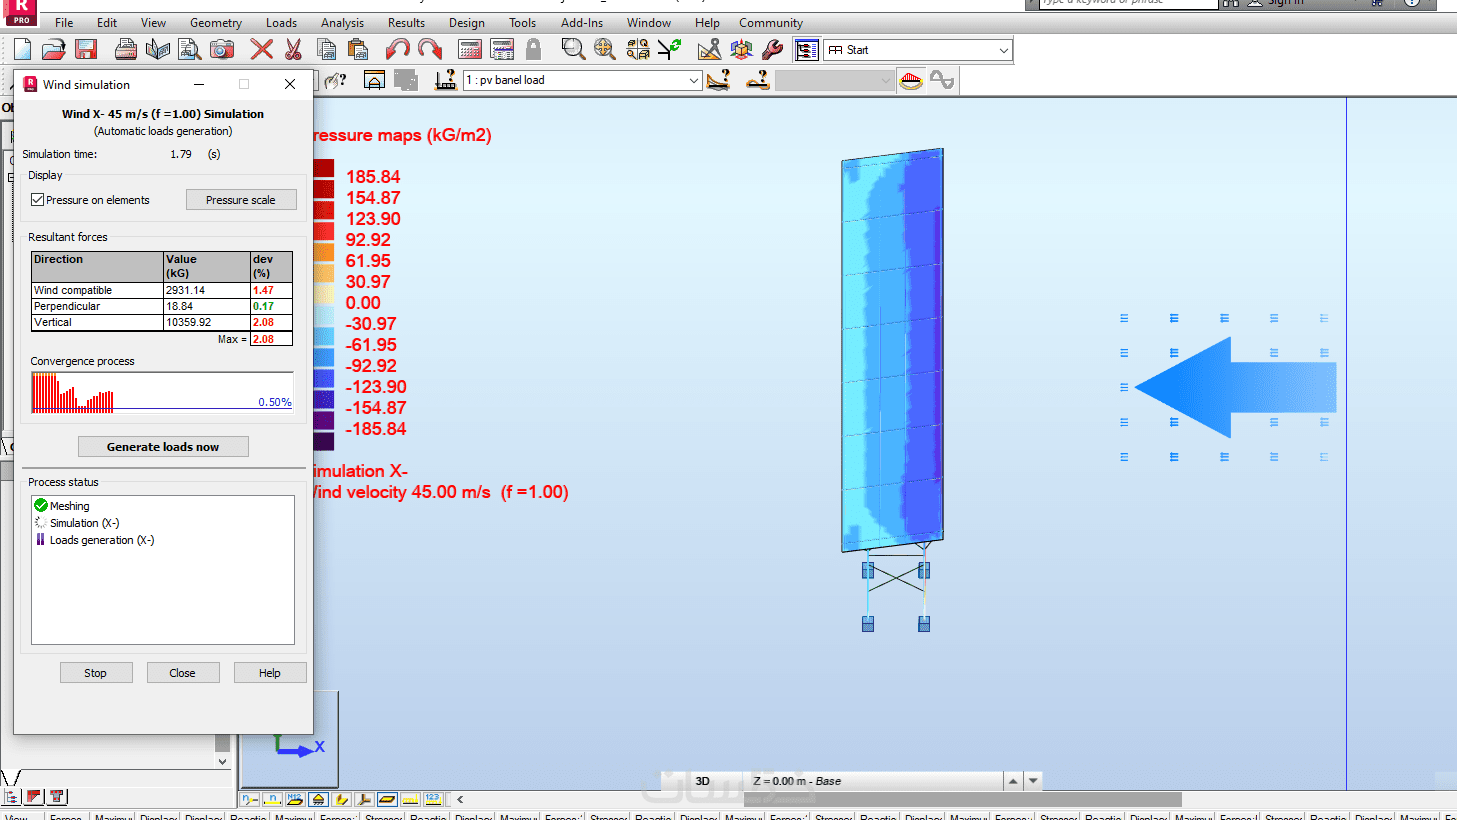Run calculations with the first calculator icon

coord(470,49)
